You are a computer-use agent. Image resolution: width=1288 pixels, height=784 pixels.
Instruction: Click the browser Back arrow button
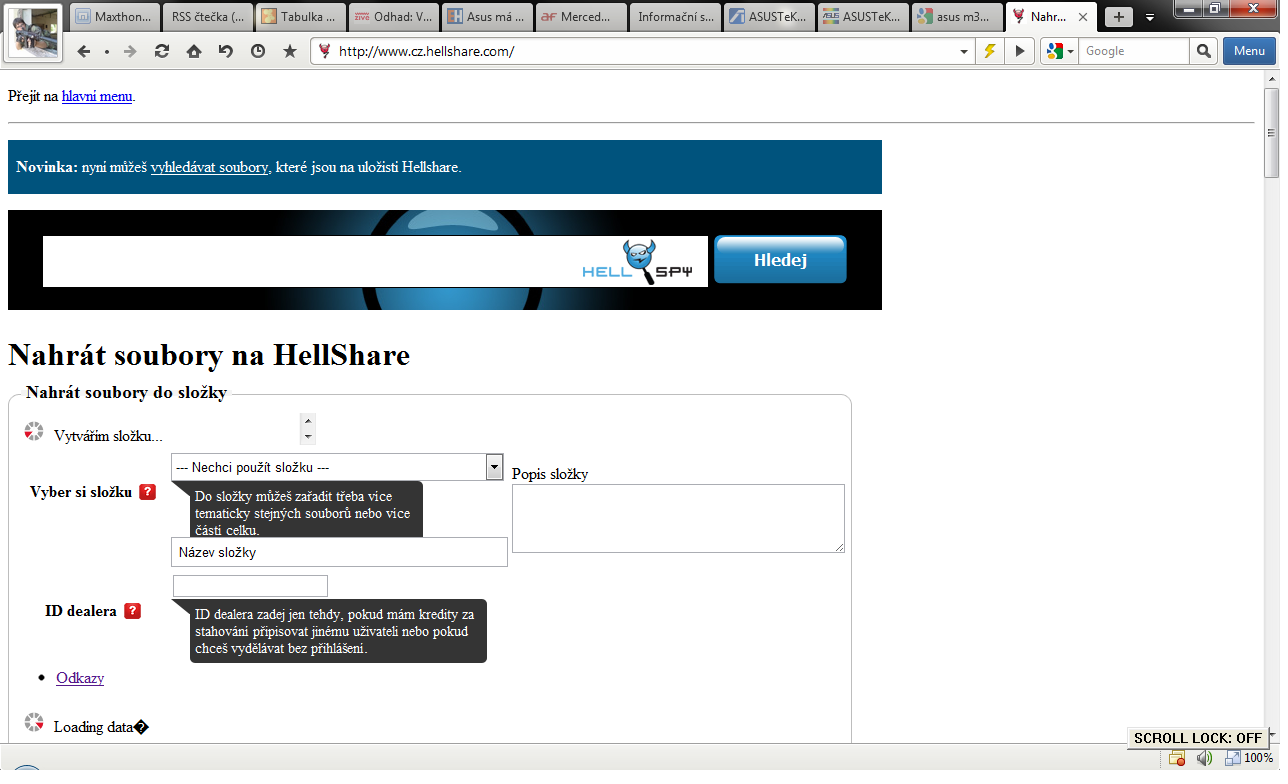84,51
